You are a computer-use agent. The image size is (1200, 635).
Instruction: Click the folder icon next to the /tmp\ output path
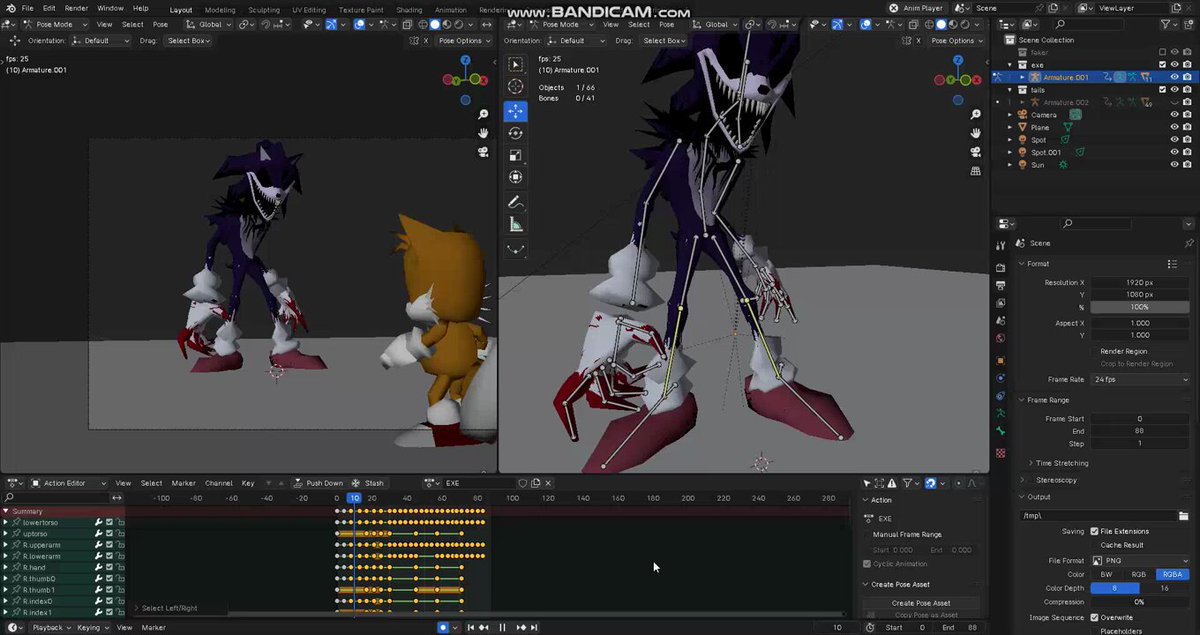[x=1183, y=516]
